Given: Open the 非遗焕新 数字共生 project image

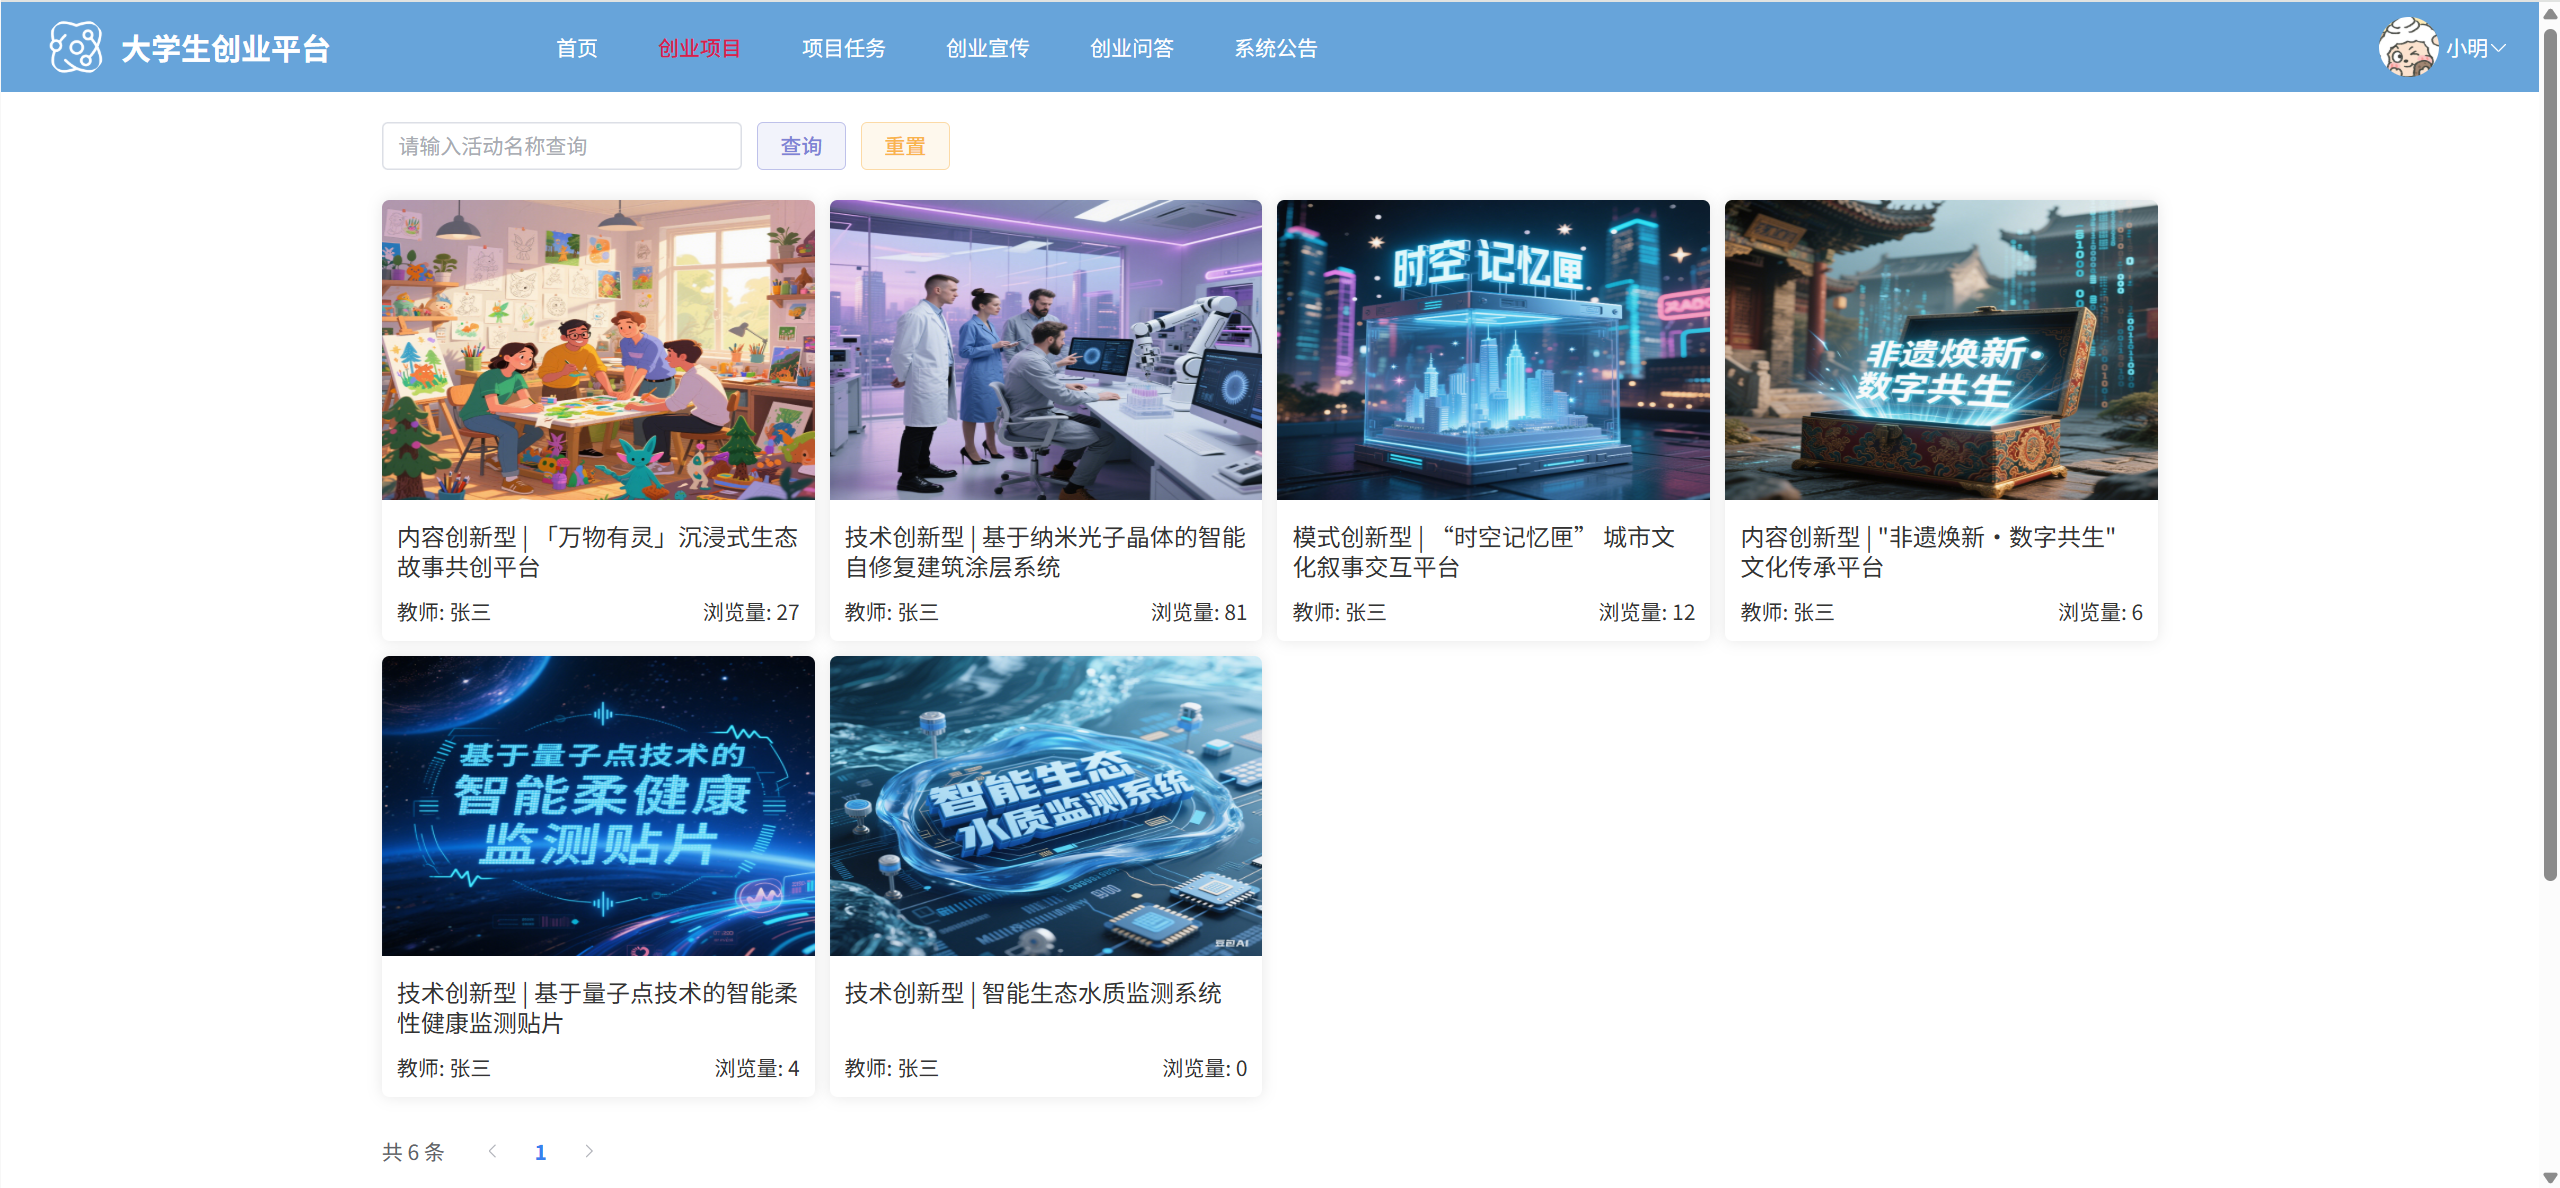Looking at the screenshot, I should (x=1940, y=349).
